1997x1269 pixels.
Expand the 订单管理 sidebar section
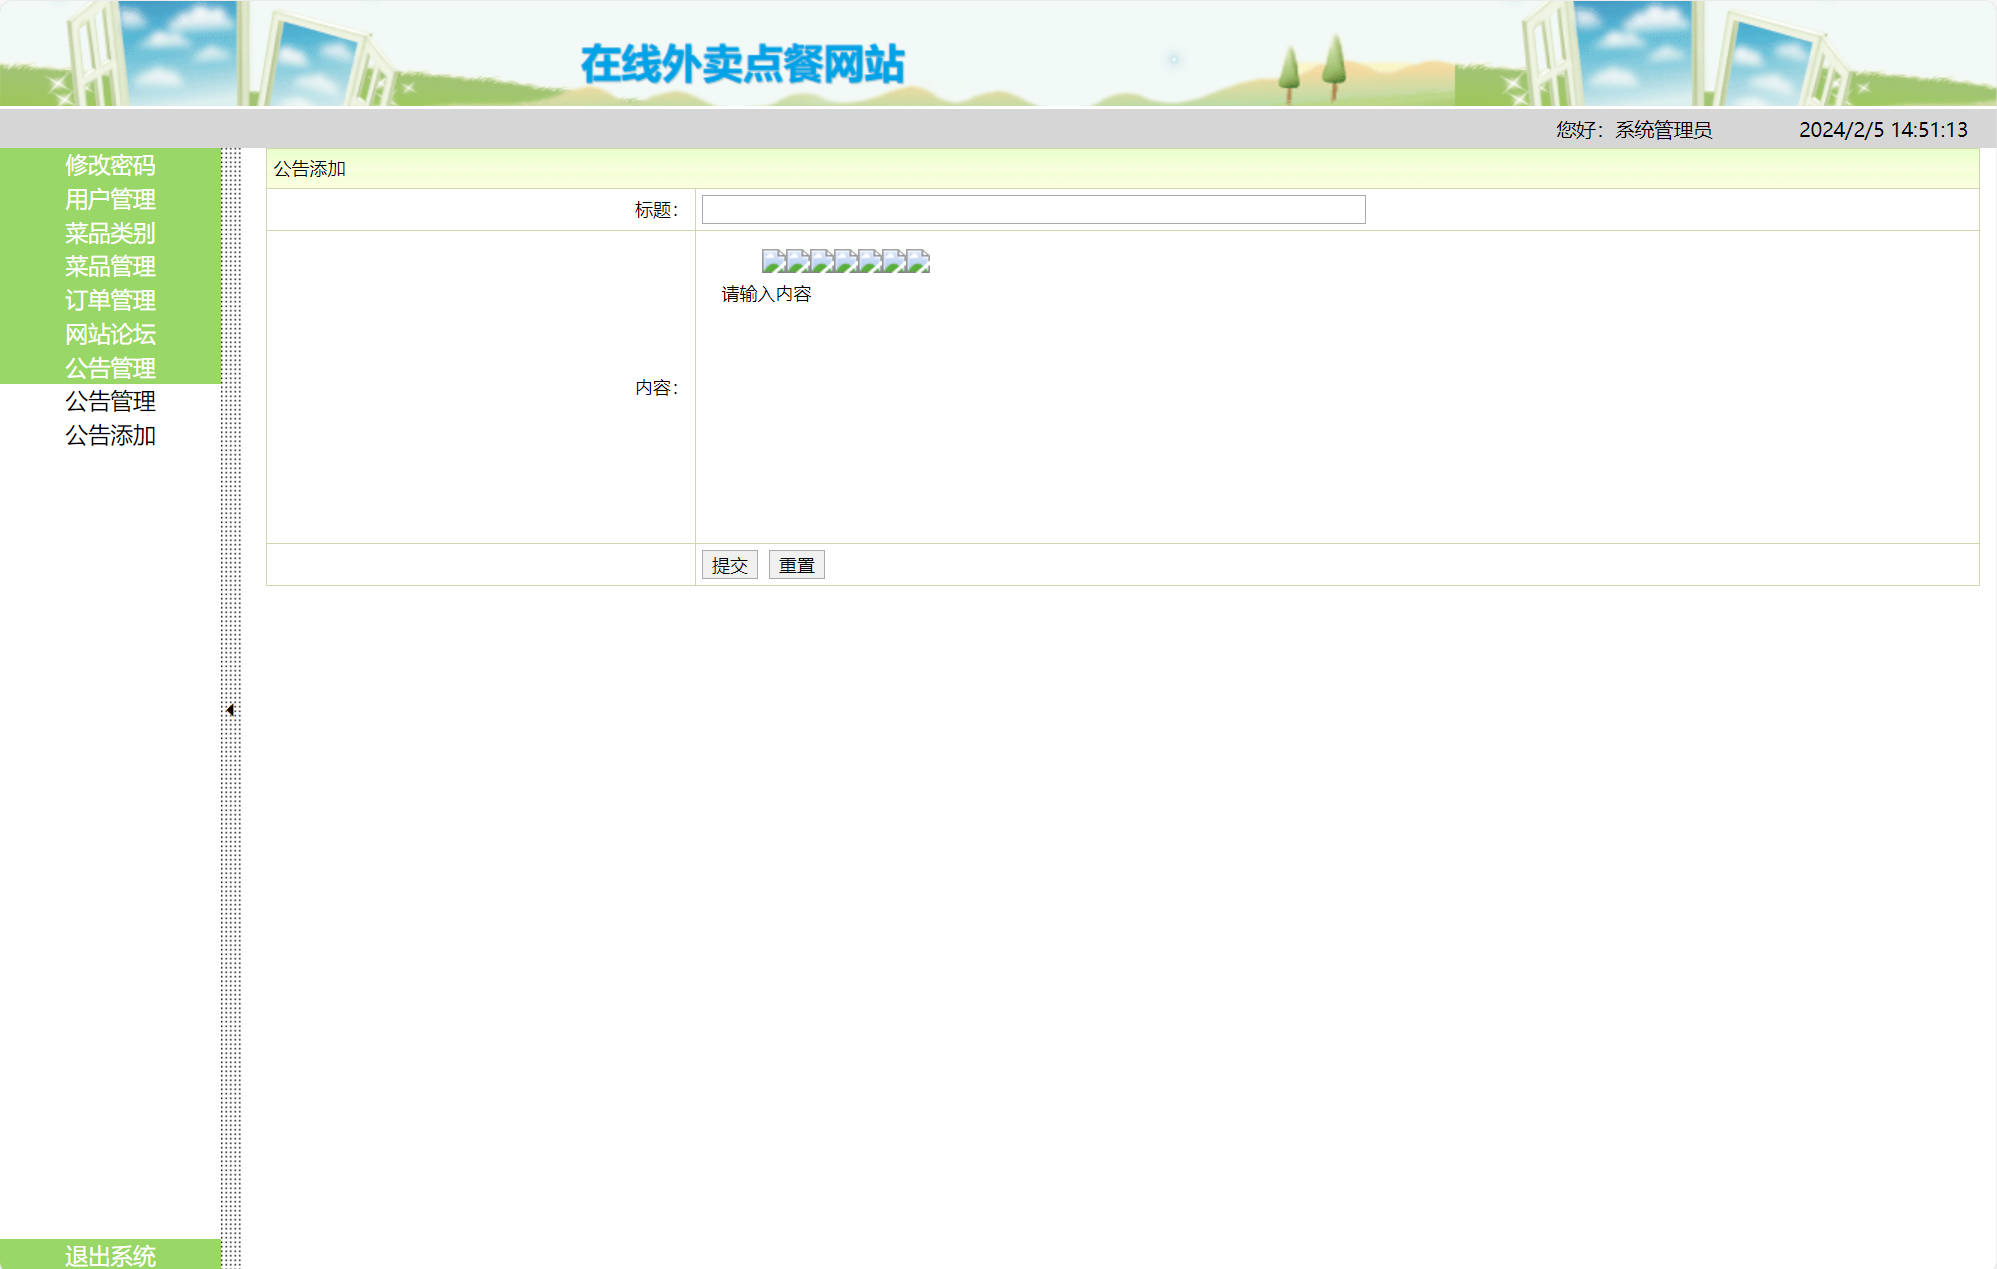coord(110,300)
